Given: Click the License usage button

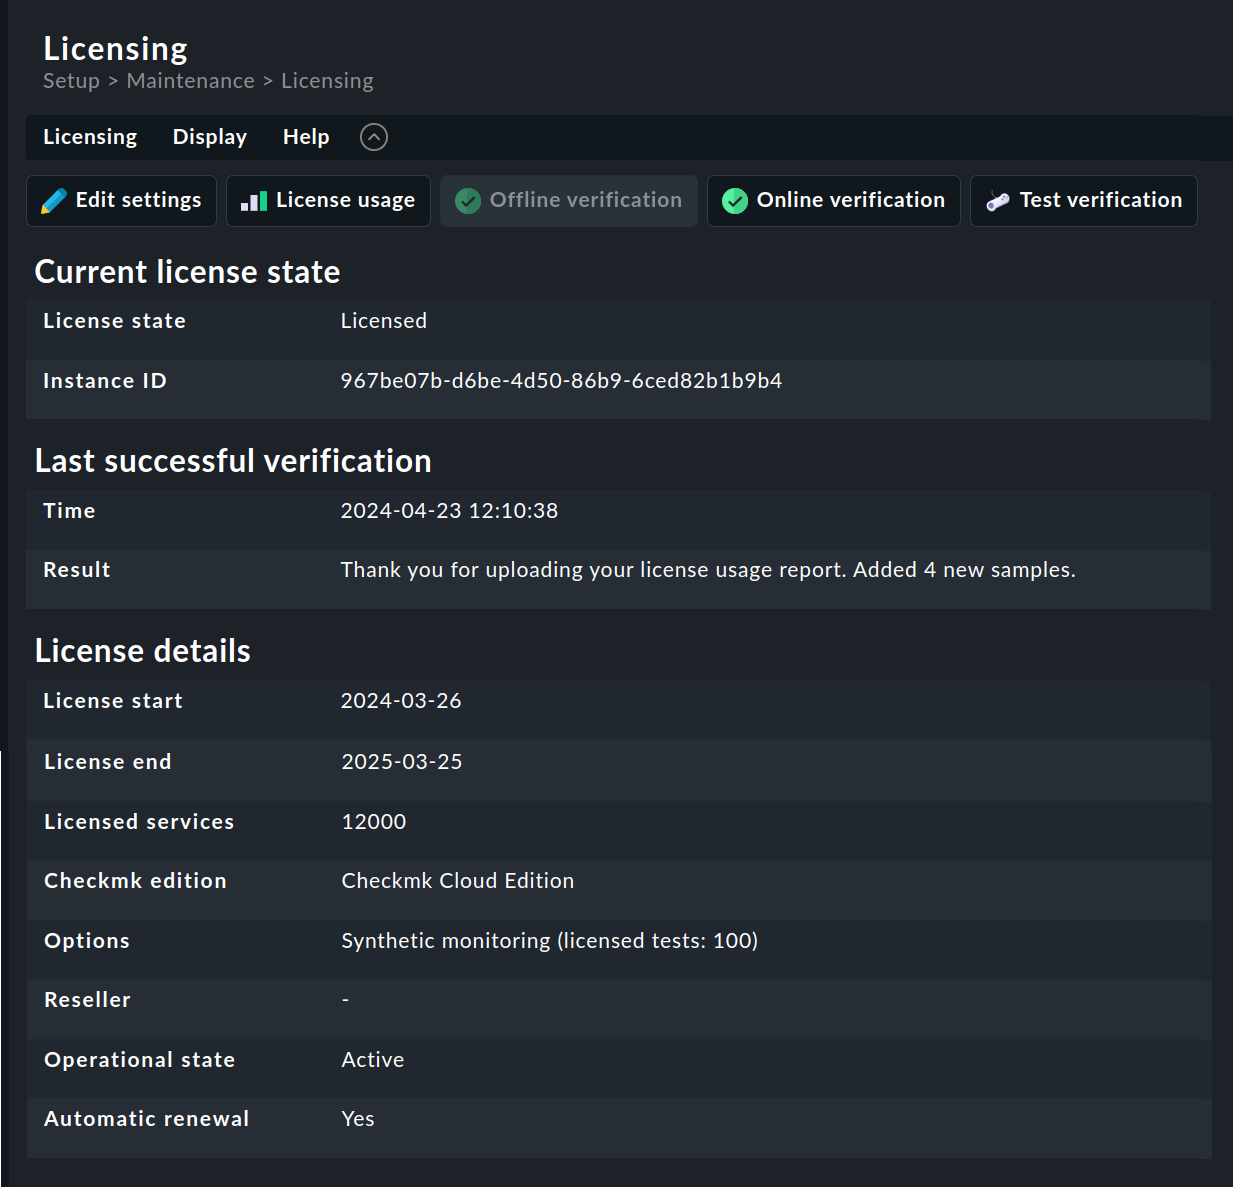Looking at the screenshot, I should click(328, 201).
